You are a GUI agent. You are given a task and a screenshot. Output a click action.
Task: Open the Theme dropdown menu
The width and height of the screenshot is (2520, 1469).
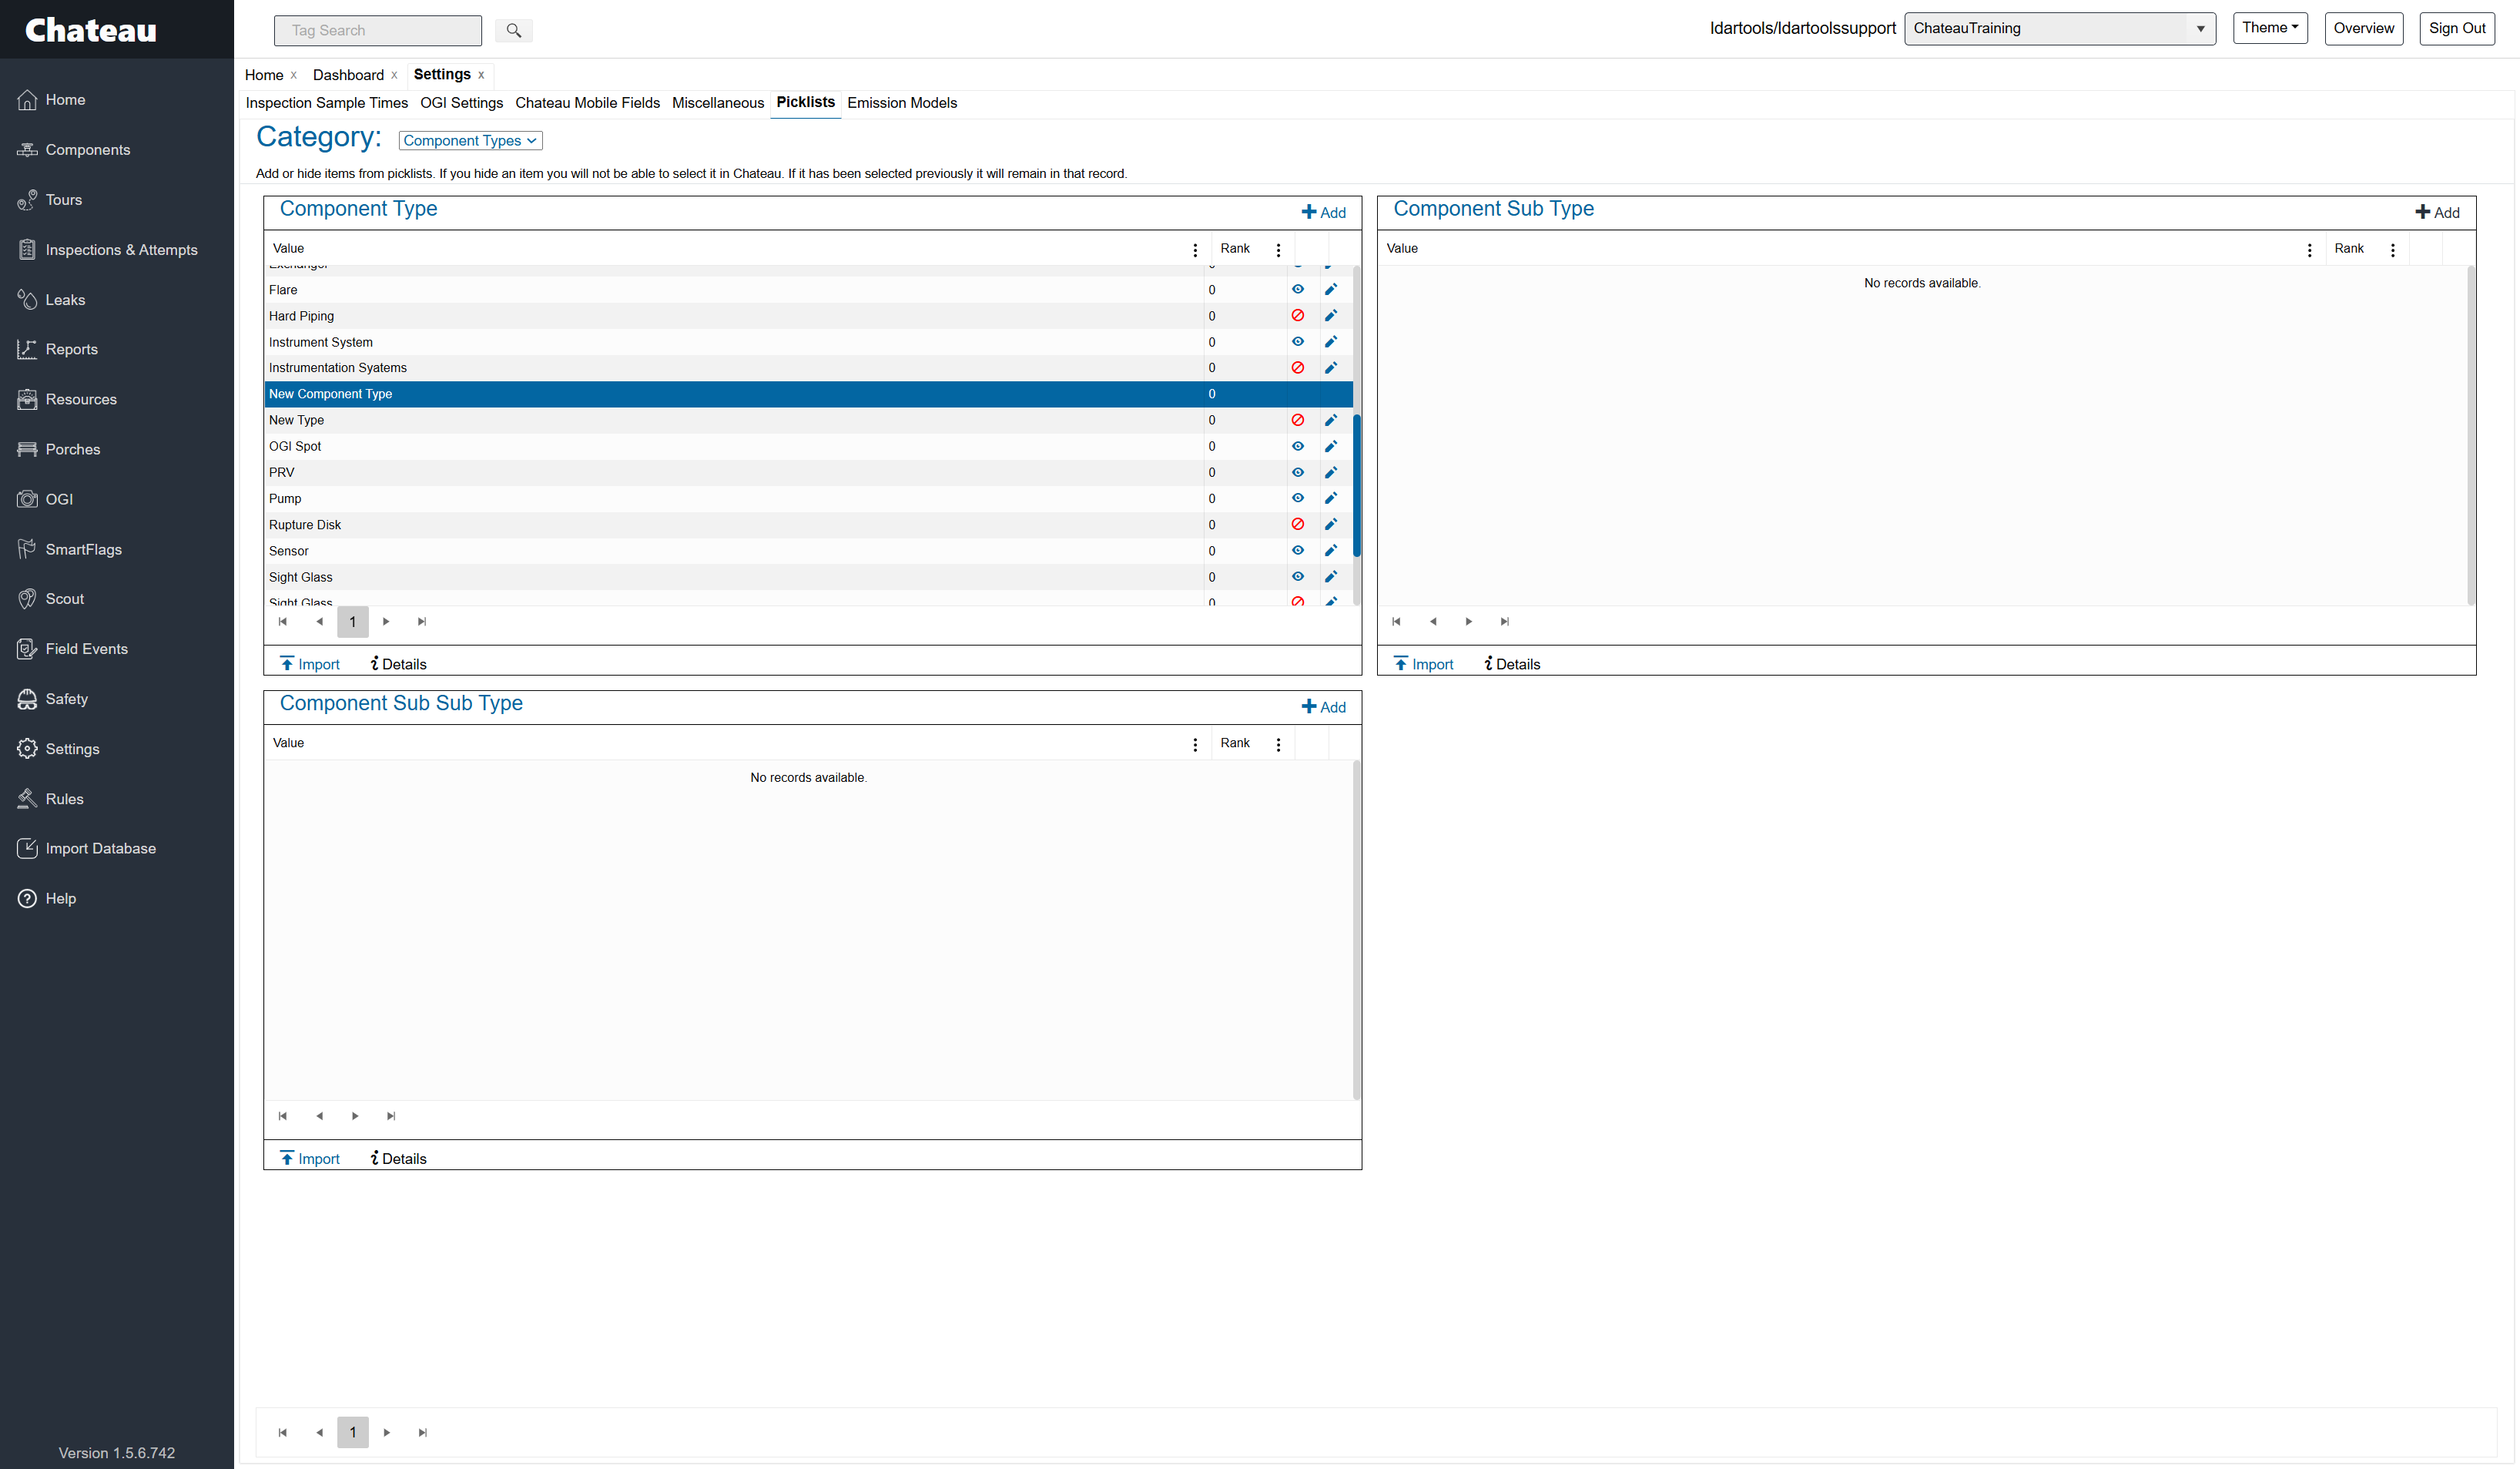point(2269,28)
